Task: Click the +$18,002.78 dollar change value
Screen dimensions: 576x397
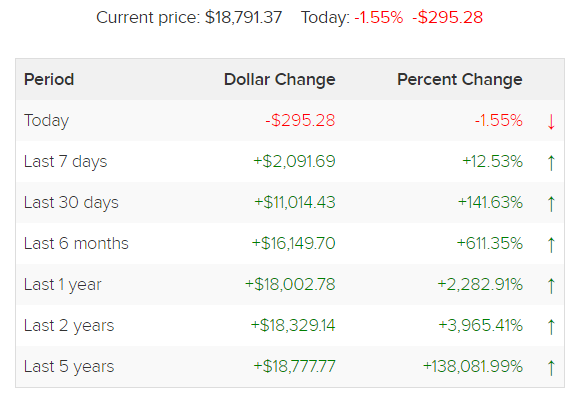Action: pyautogui.click(x=290, y=284)
